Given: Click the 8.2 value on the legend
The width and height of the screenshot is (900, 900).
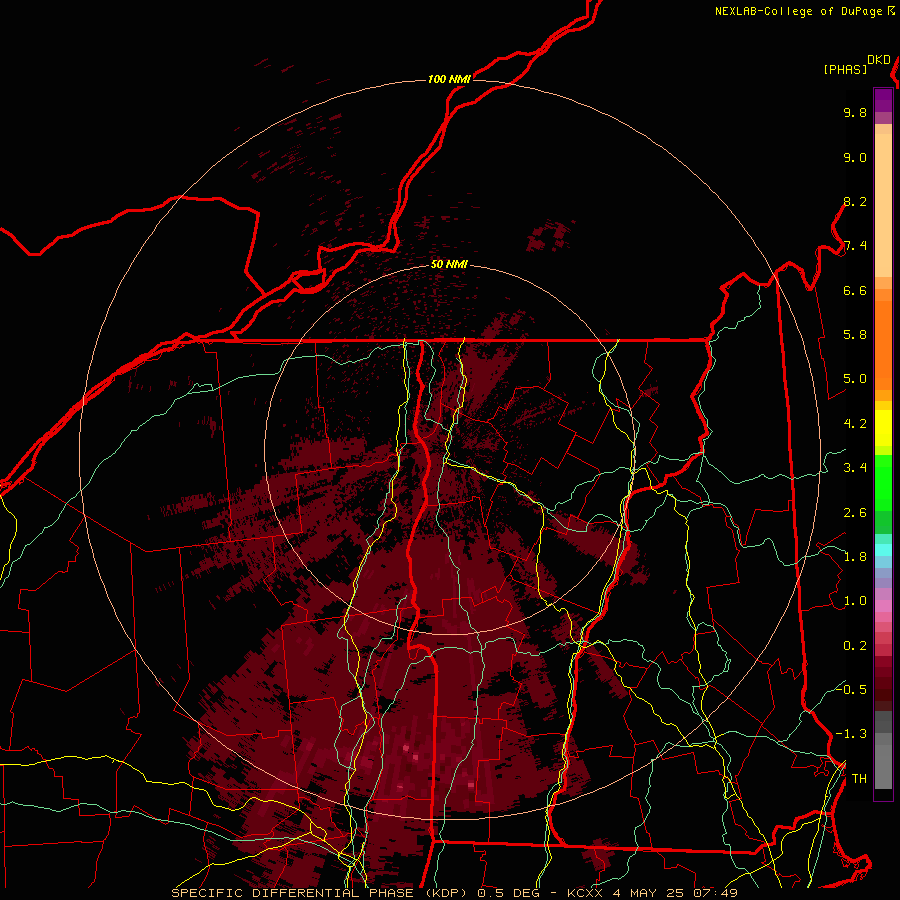Looking at the screenshot, I should tap(855, 201).
